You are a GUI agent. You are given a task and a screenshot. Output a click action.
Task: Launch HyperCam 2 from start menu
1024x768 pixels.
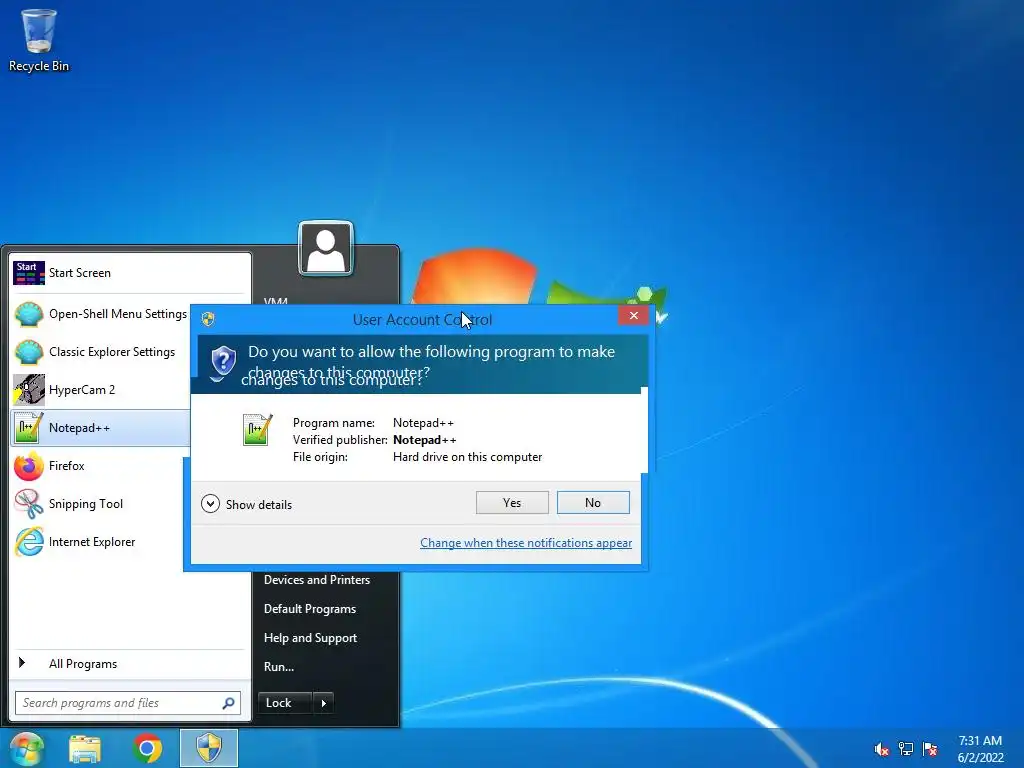(x=99, y=390)
